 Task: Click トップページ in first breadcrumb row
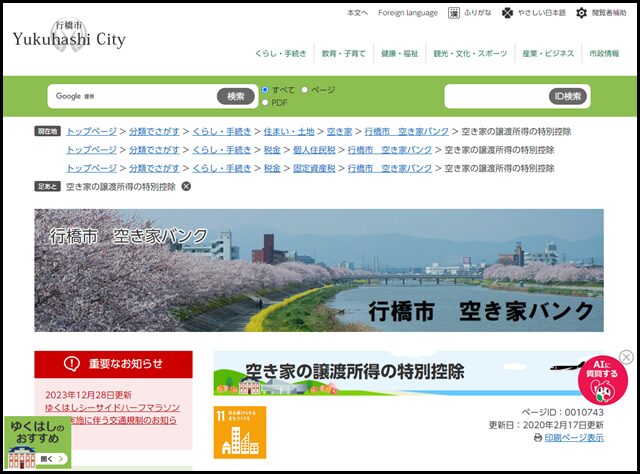[91, 131]
